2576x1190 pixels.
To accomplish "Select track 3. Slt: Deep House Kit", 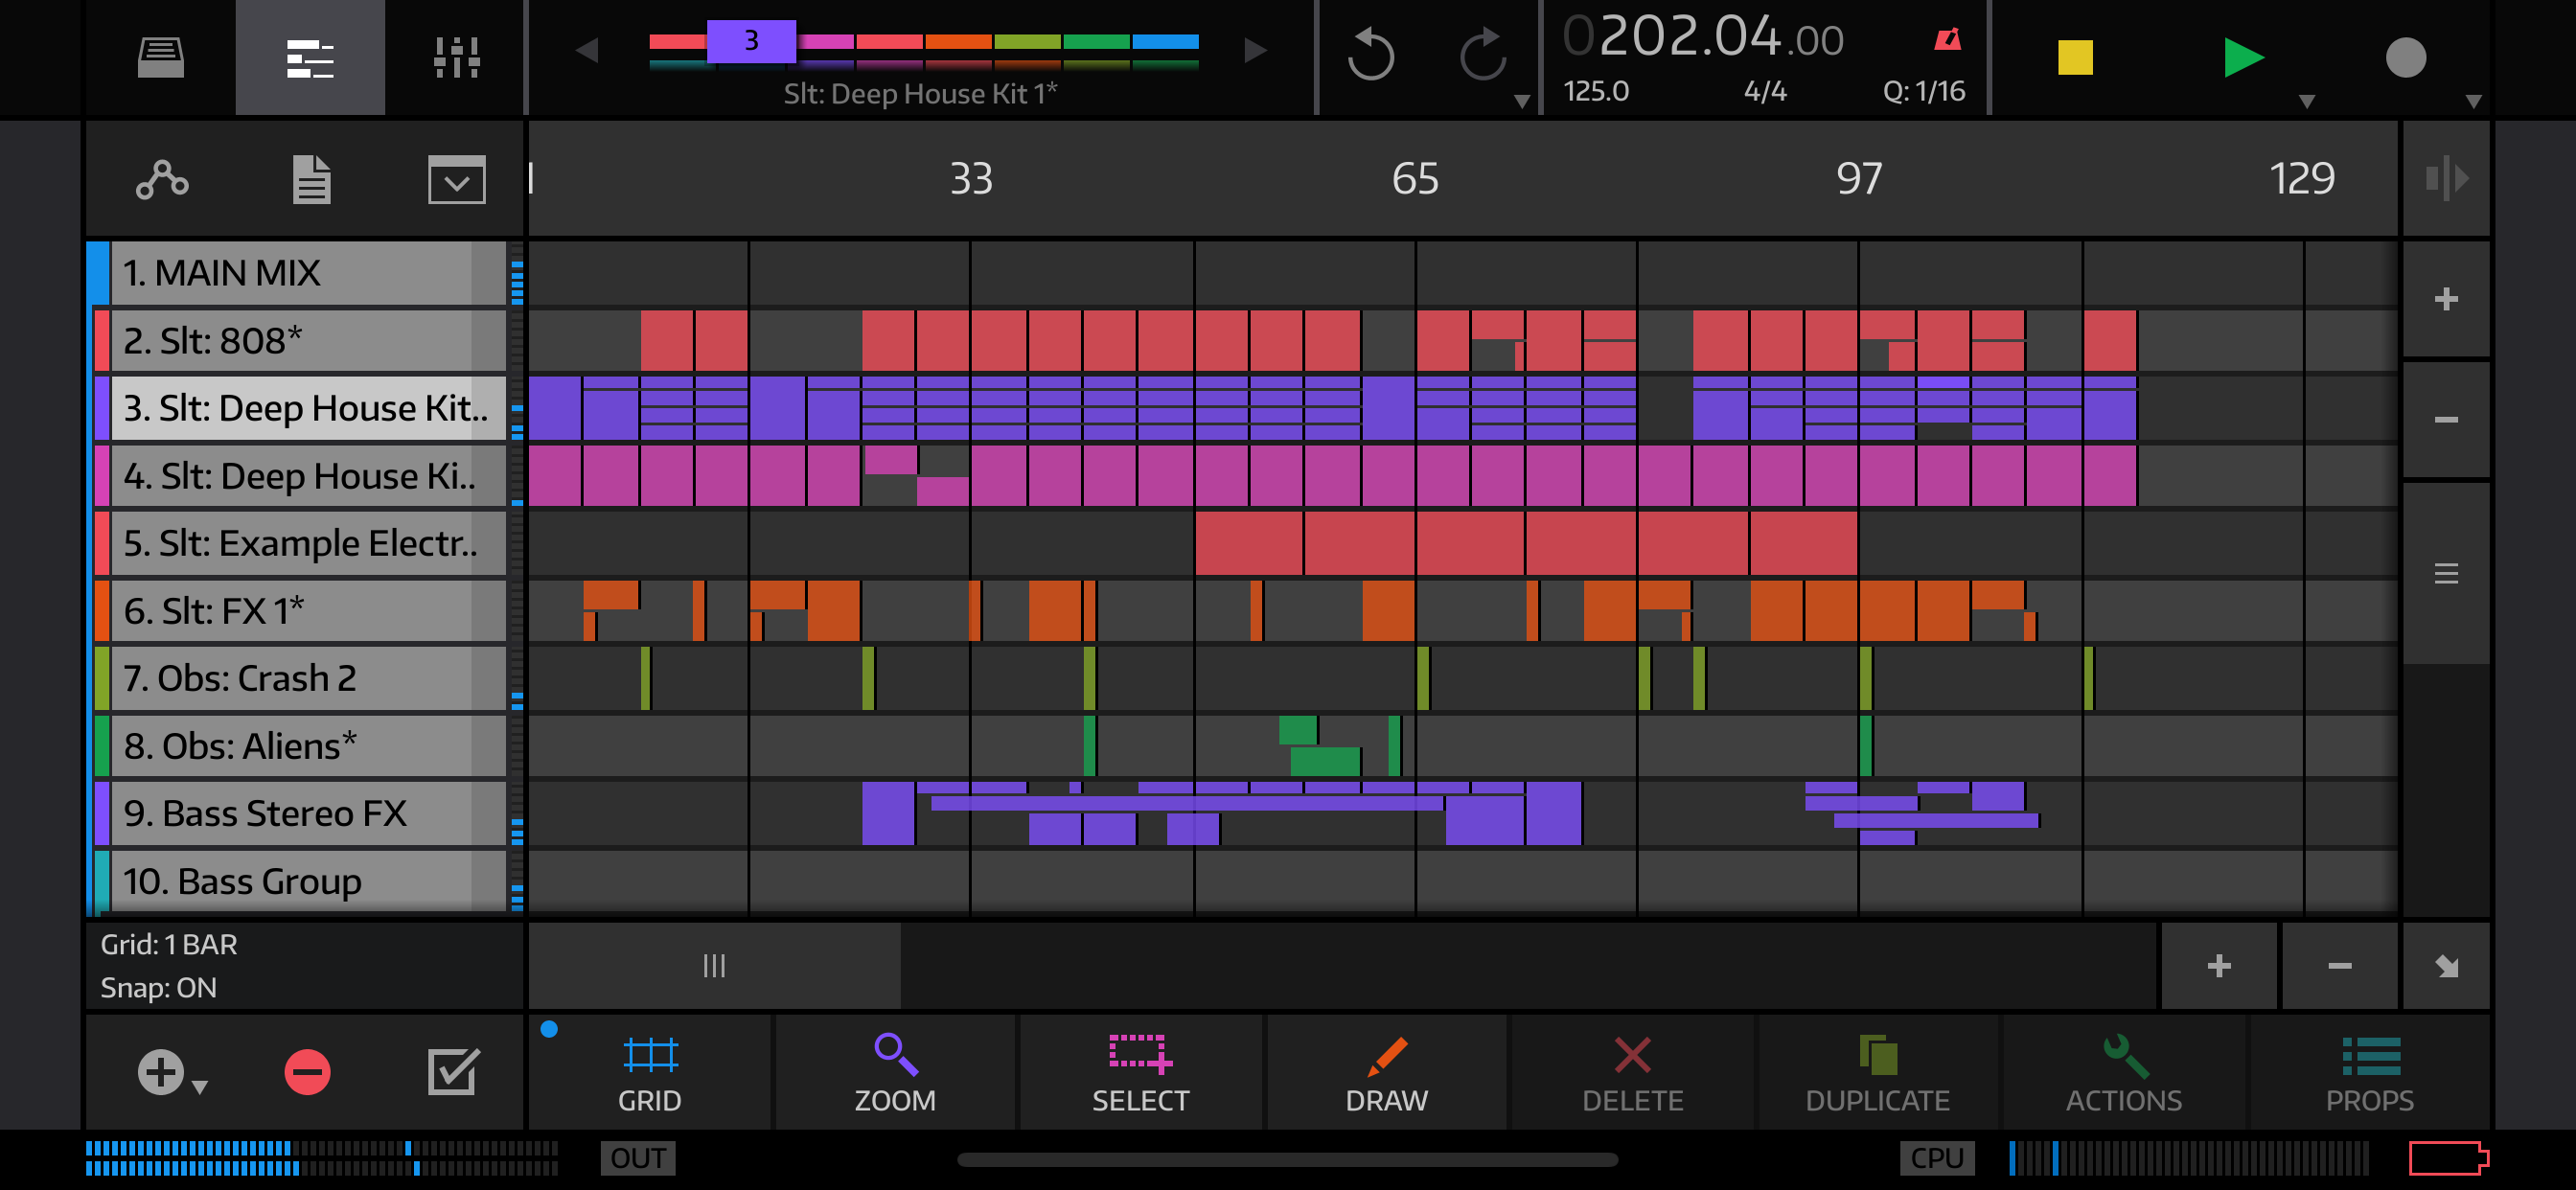I will [308, 408].
